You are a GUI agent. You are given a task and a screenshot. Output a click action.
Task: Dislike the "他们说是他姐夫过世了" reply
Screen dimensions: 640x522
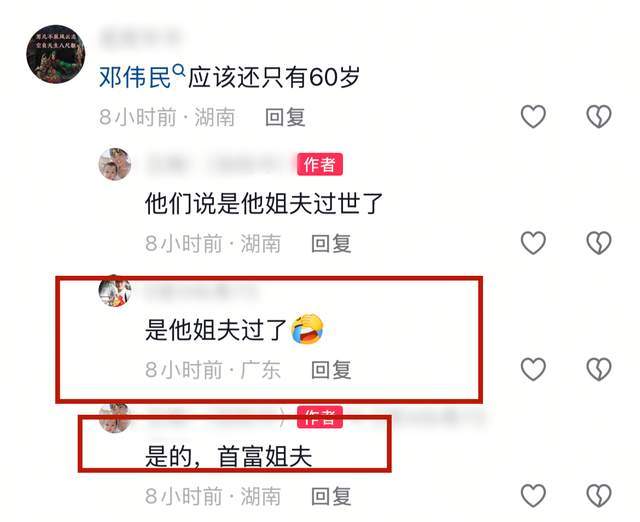click(x=599, y=243)
